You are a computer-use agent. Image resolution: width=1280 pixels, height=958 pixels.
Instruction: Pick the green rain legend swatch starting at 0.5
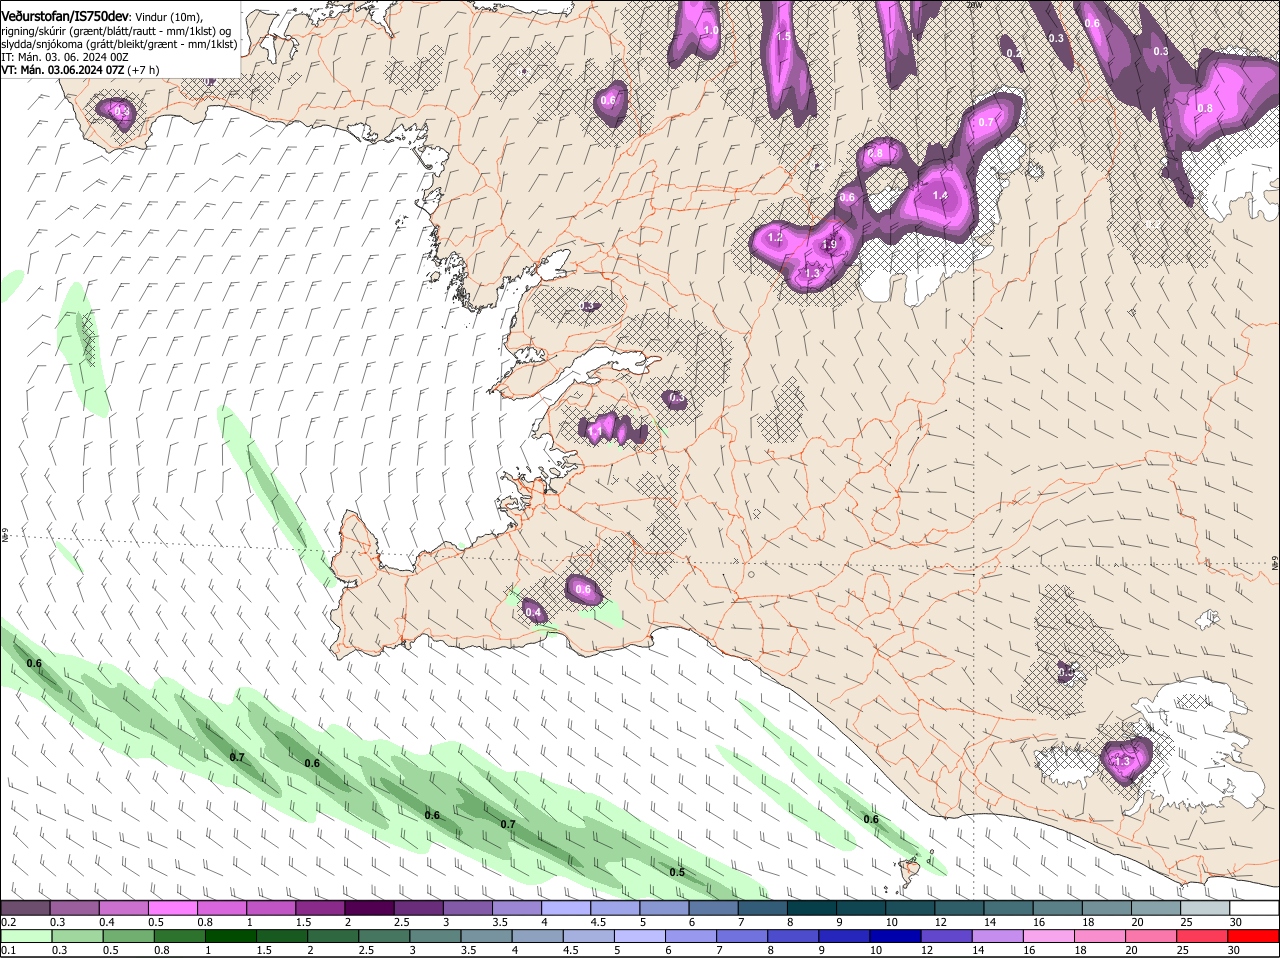tap(128, 936)
